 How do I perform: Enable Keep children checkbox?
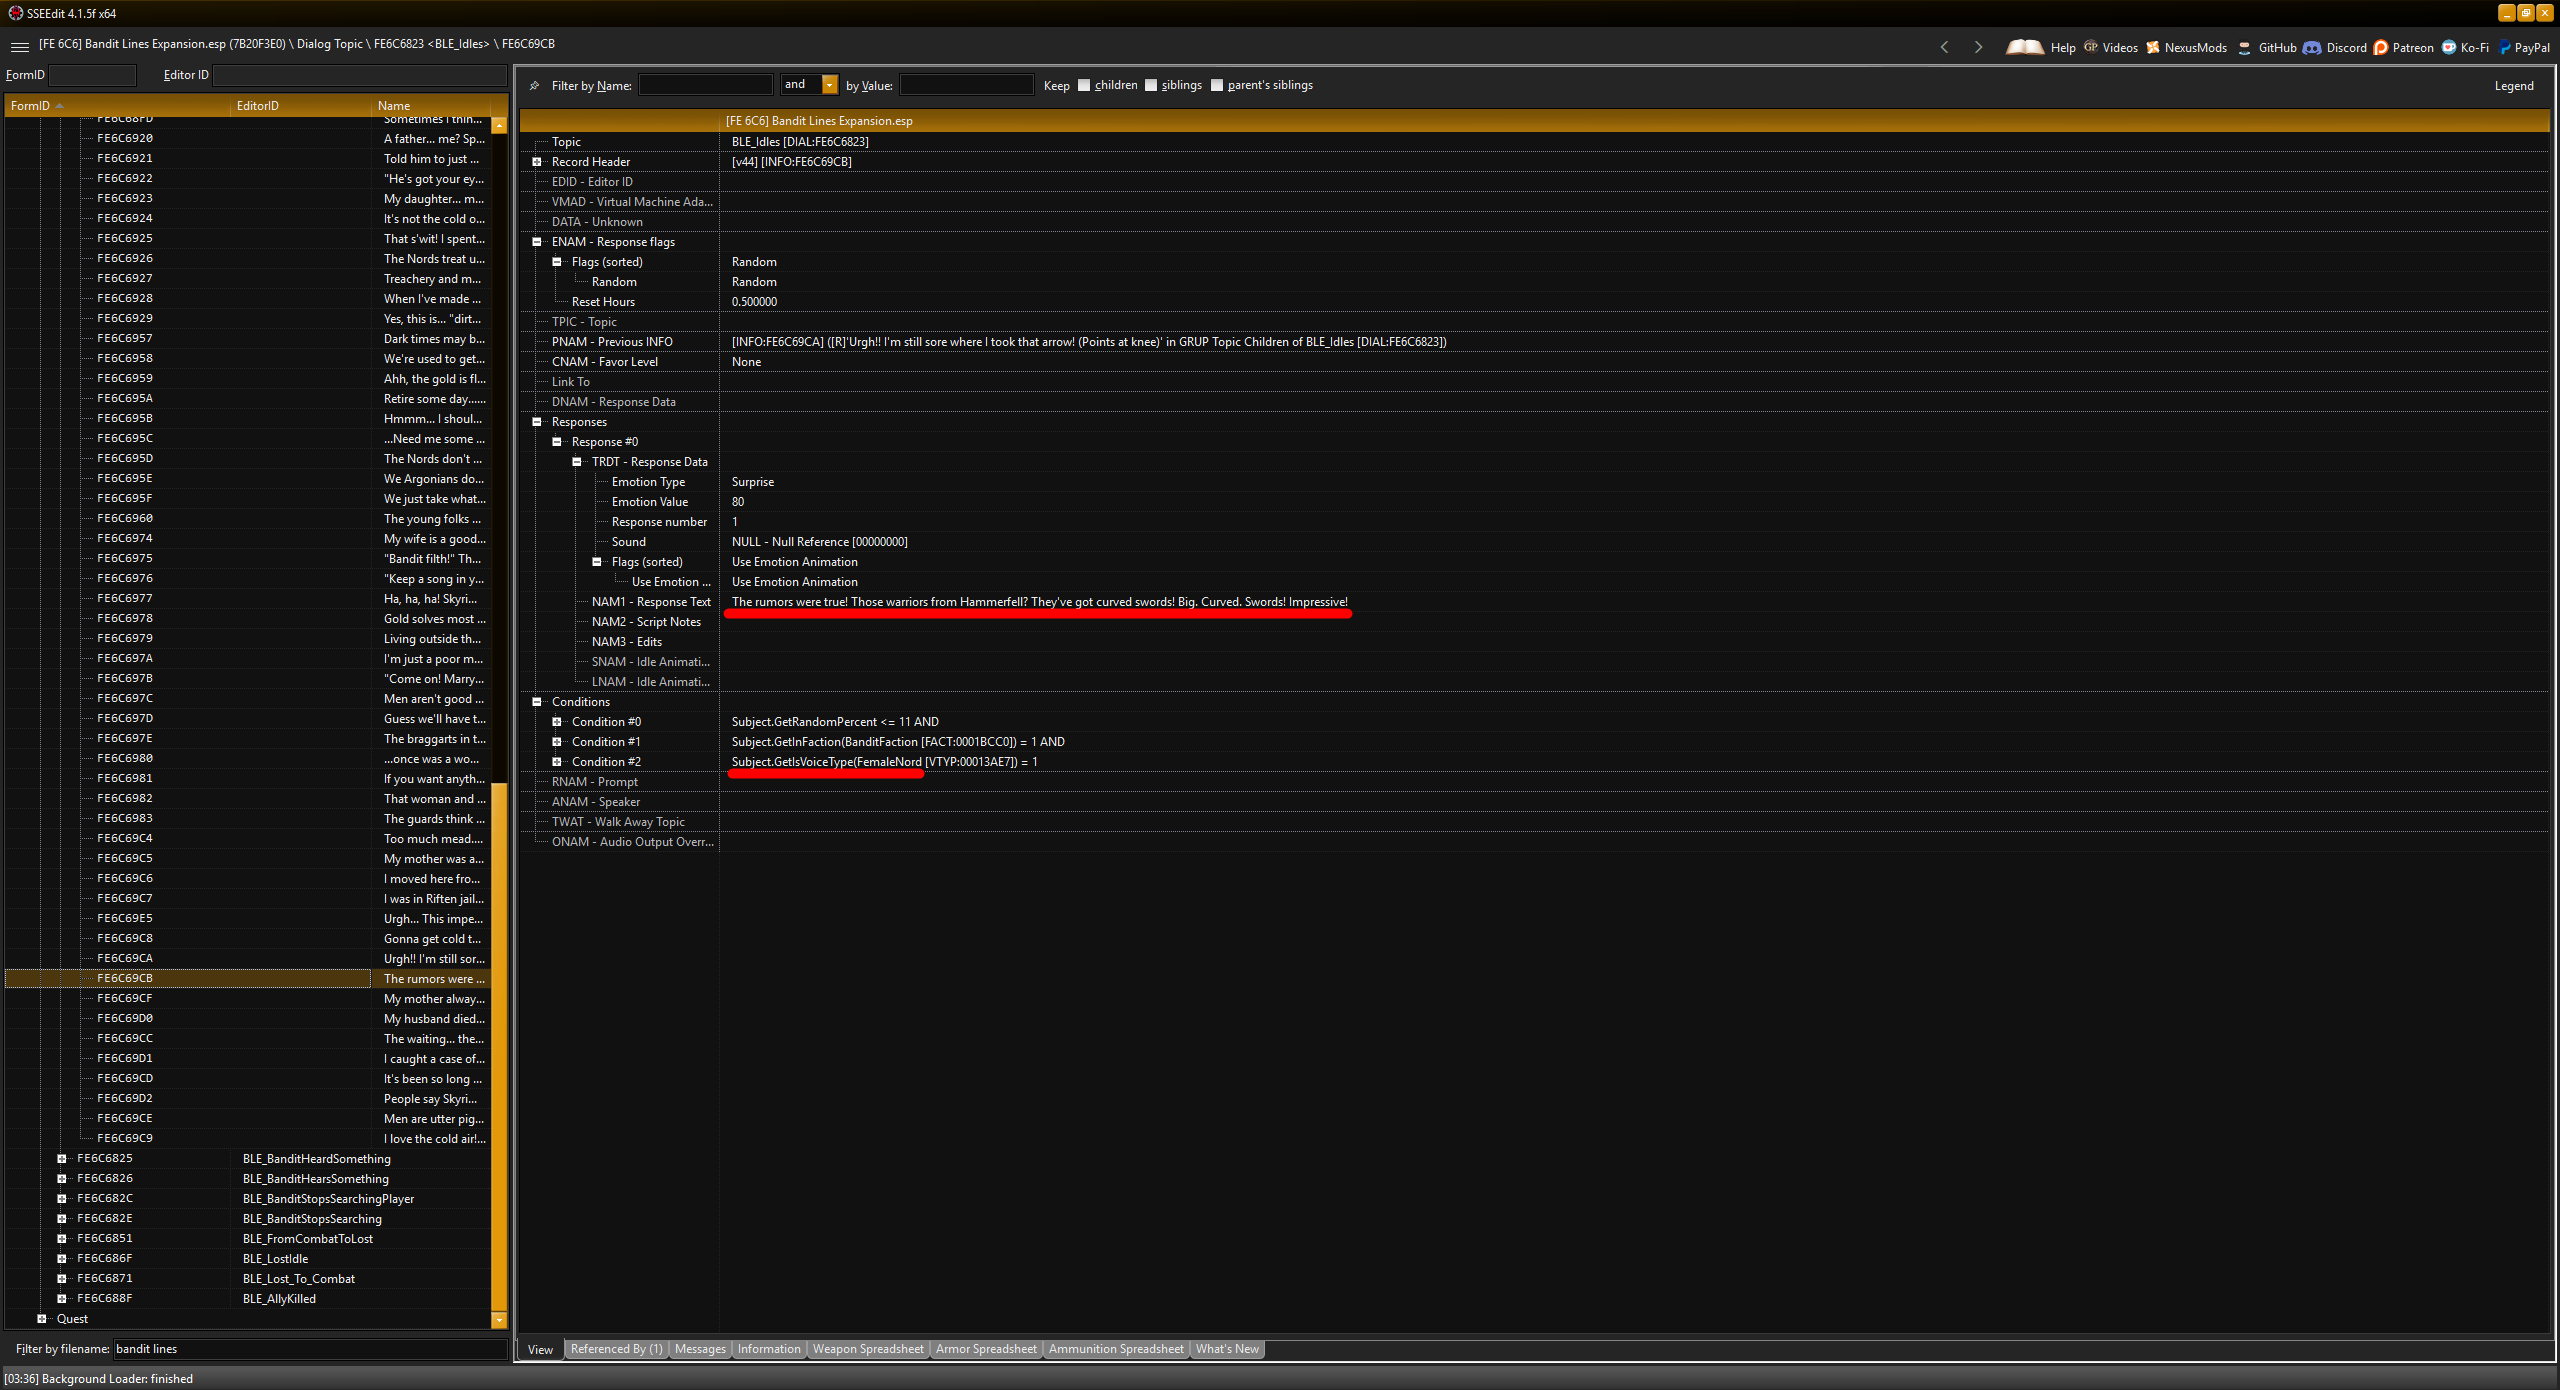click(1084, 85)
